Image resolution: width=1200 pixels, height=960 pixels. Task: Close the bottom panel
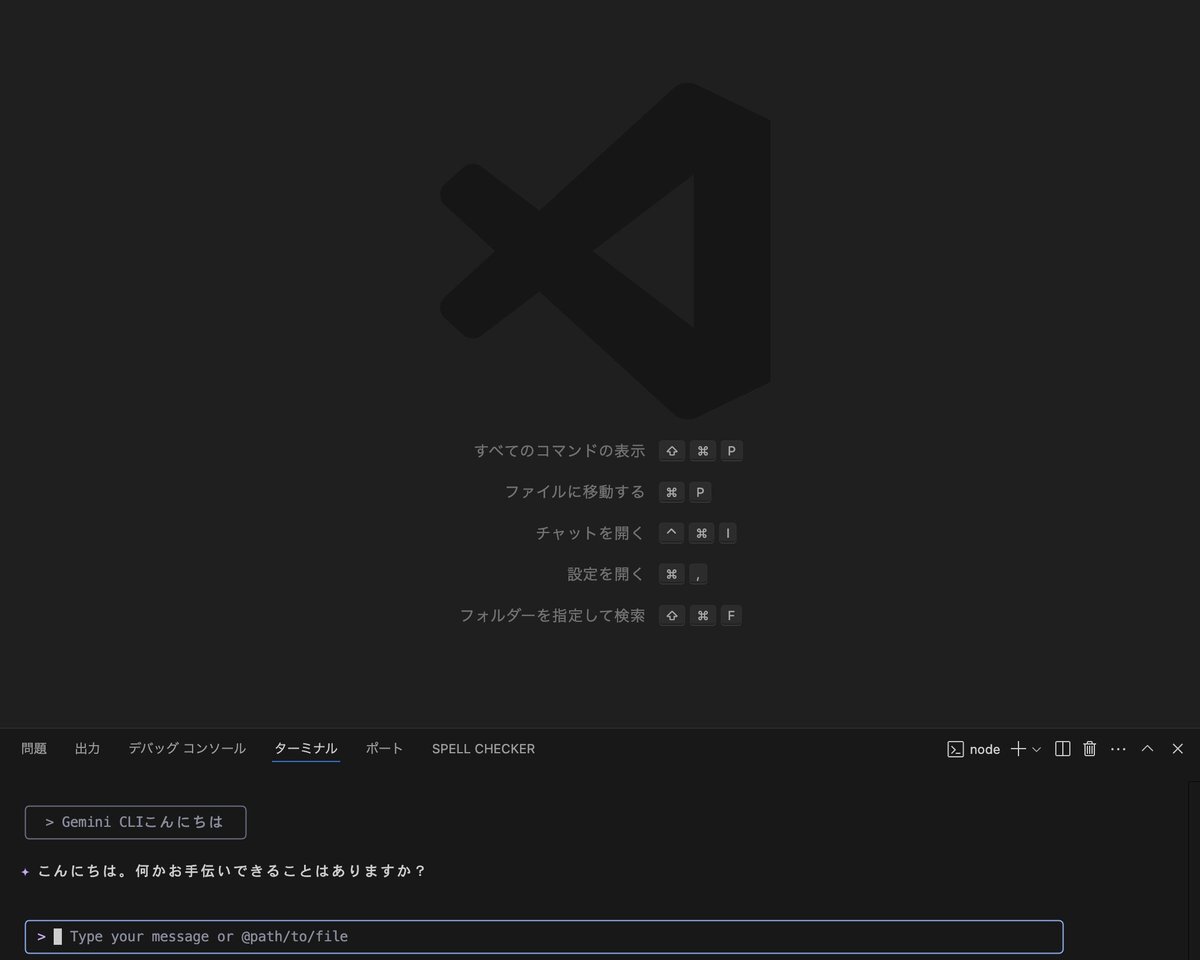pyautogui.click(x=1177, y=749)
